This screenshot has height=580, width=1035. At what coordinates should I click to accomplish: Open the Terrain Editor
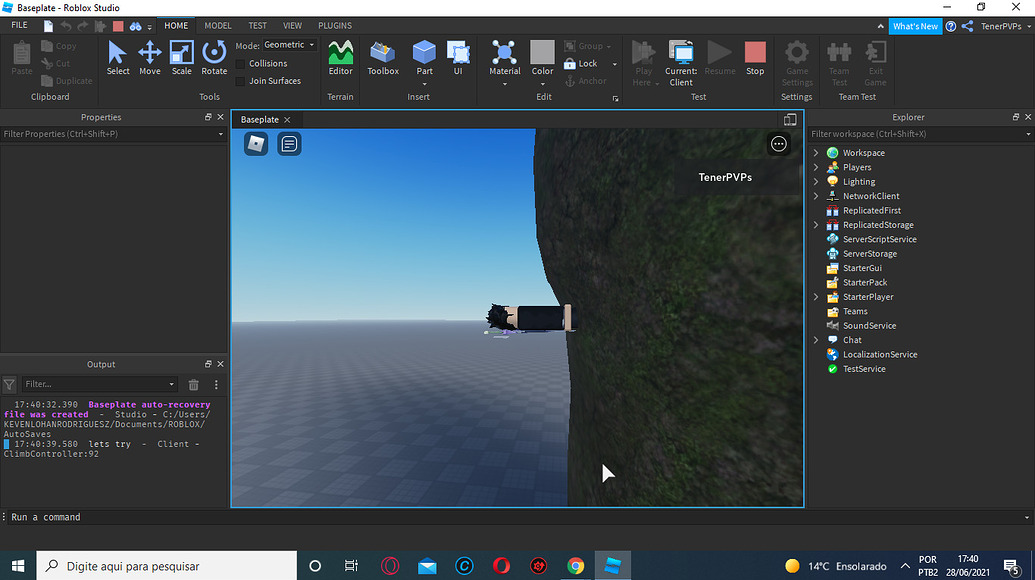click(x=341, y=59)
